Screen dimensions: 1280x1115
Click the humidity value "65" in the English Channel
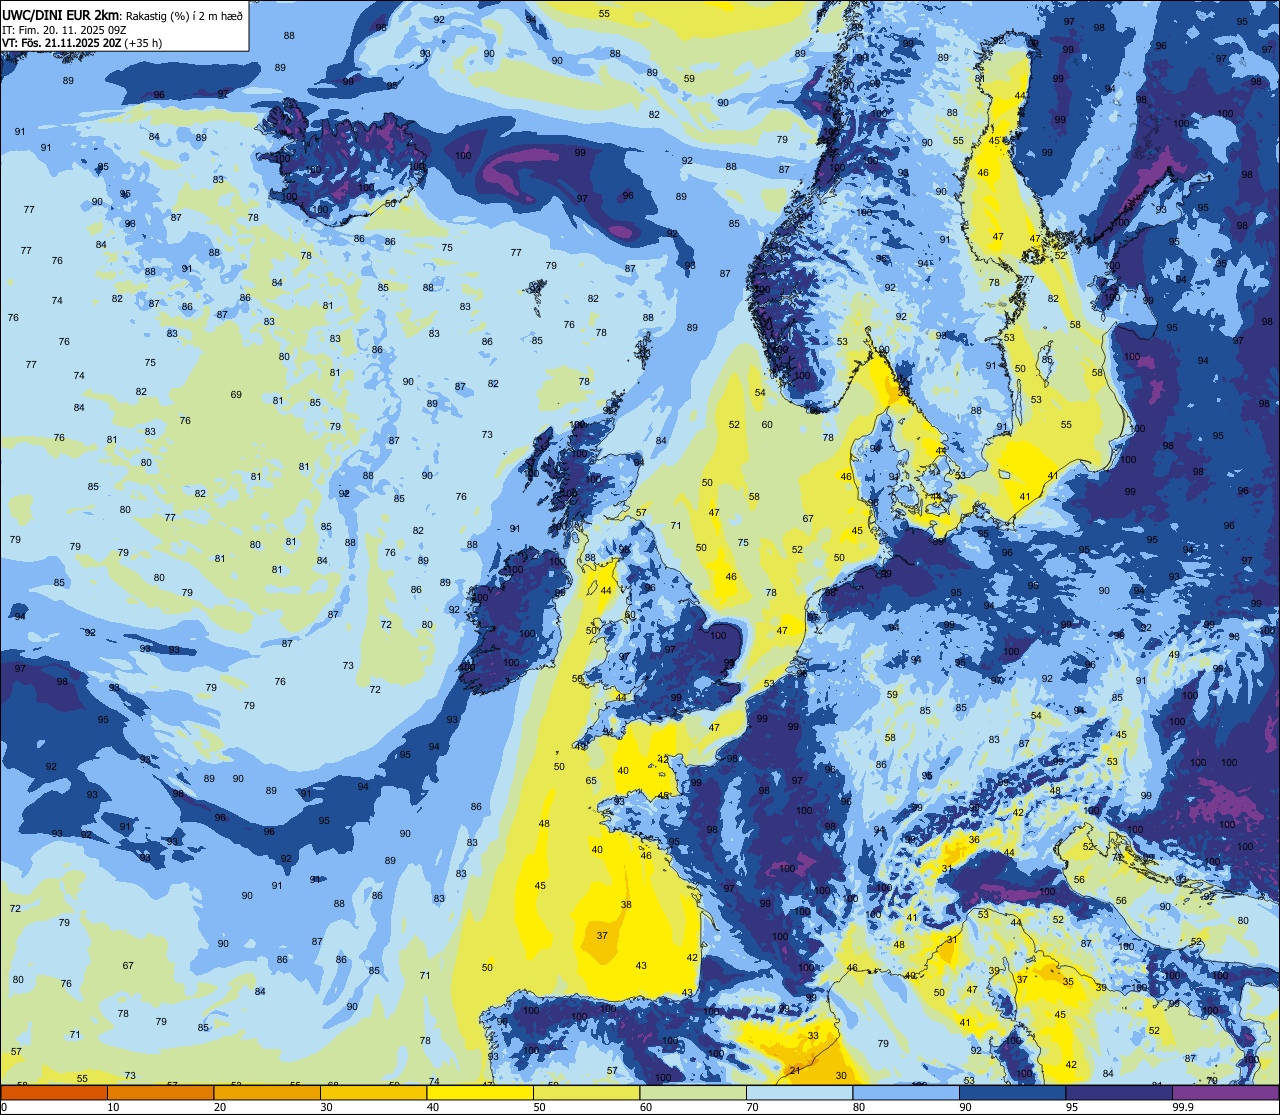[x=591, y=780]
